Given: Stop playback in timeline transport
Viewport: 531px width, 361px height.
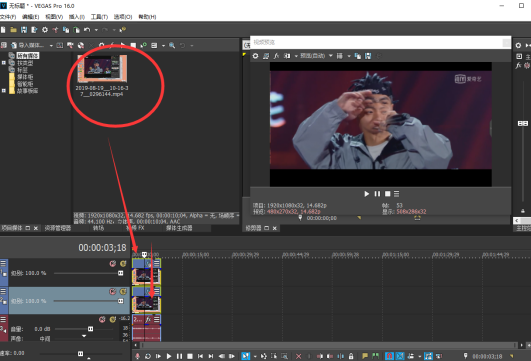Looking at the screenshot, I should click(x=190, y=356).
